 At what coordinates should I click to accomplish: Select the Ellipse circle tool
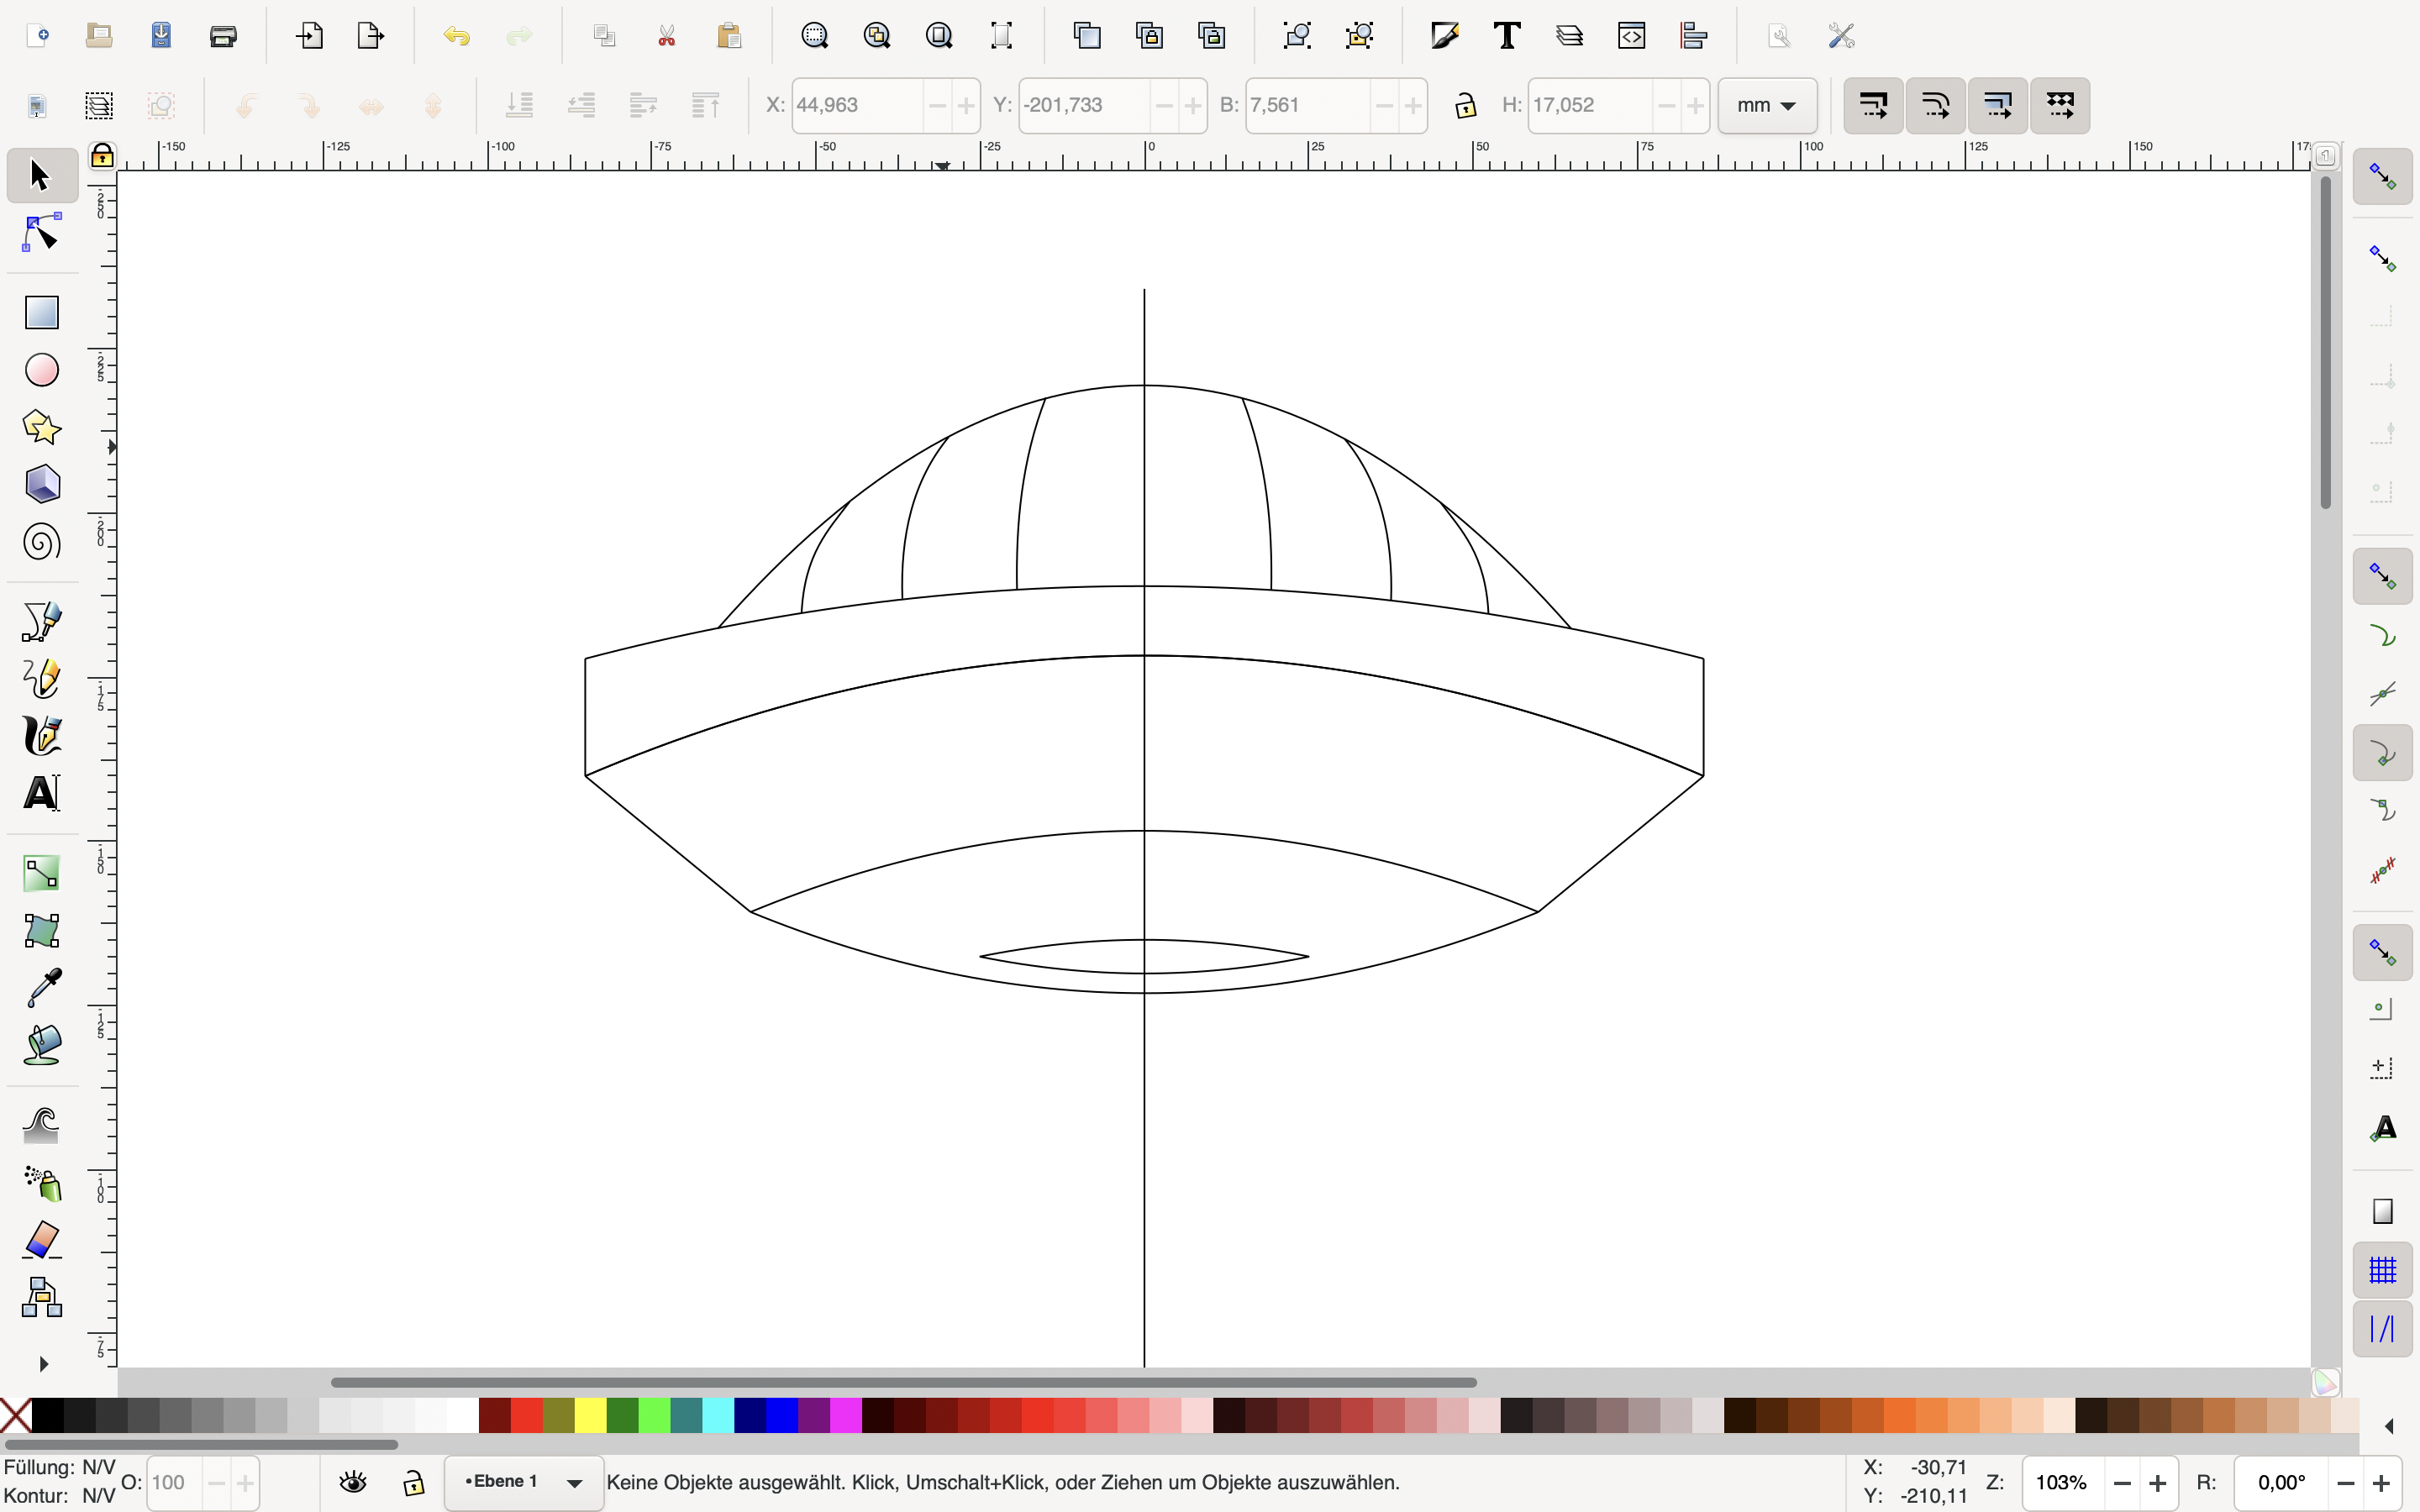41,370
